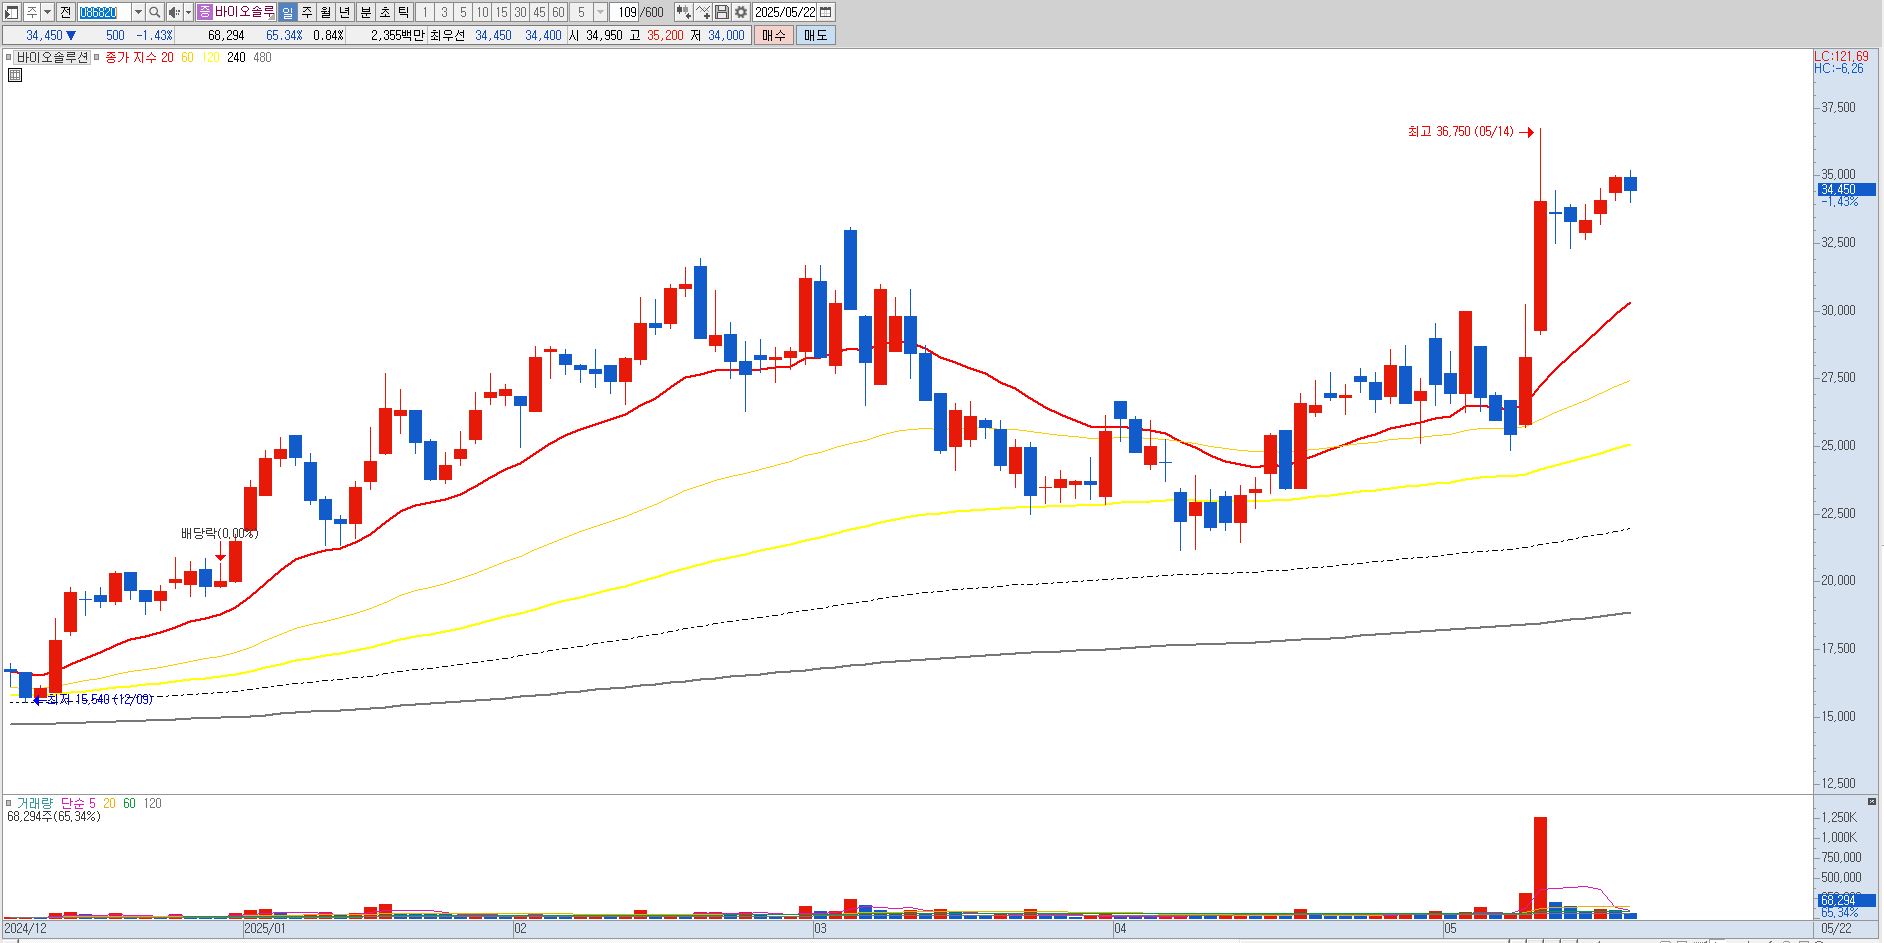Switch to minute 분 chart period

tap(365, 12)
